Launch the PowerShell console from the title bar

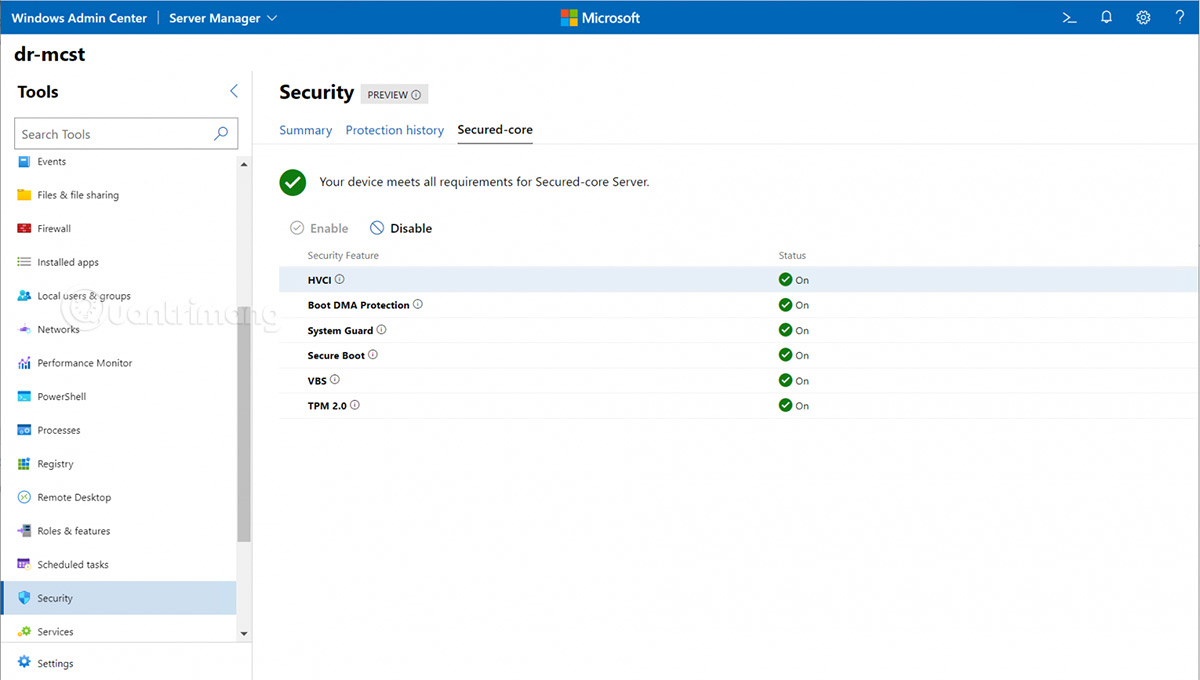pyautogui.click(x=1069, y=17)
